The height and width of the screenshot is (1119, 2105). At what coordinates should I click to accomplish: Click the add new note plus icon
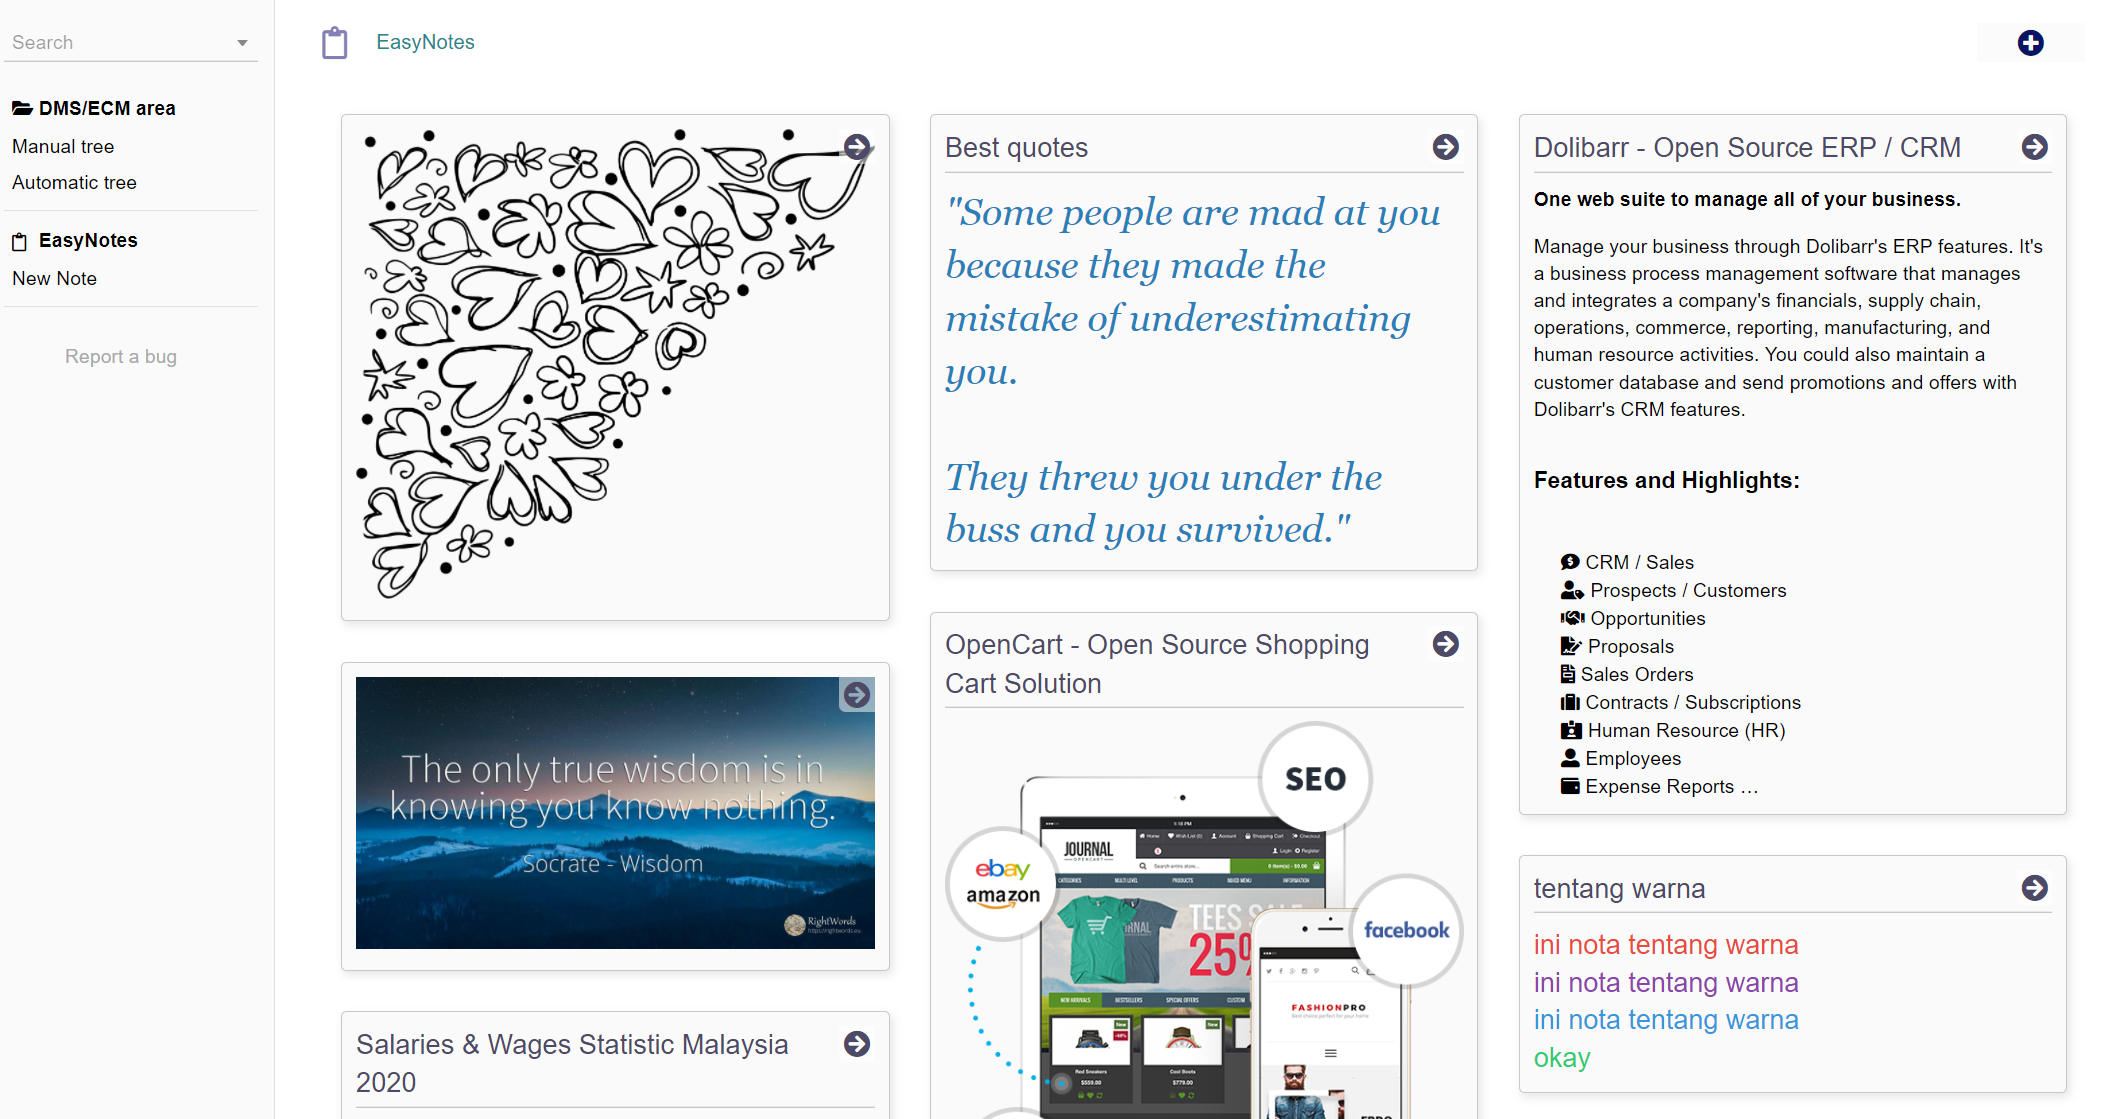(2030, 43)
